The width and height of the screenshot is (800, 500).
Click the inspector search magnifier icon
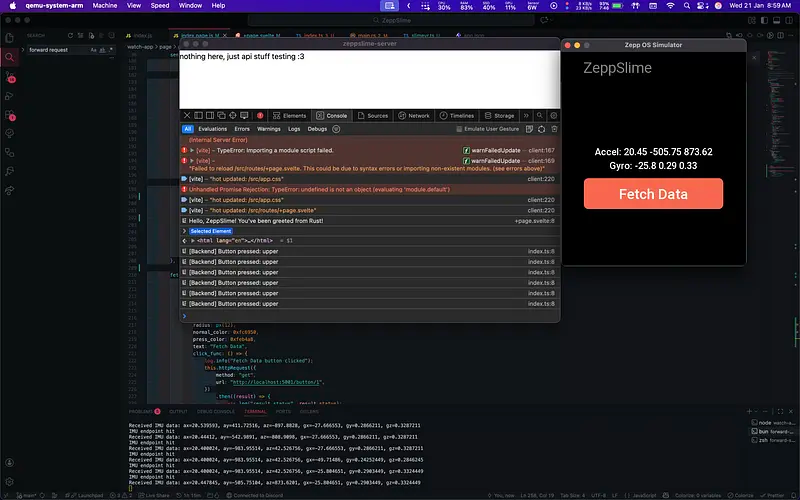click(539, 116)
